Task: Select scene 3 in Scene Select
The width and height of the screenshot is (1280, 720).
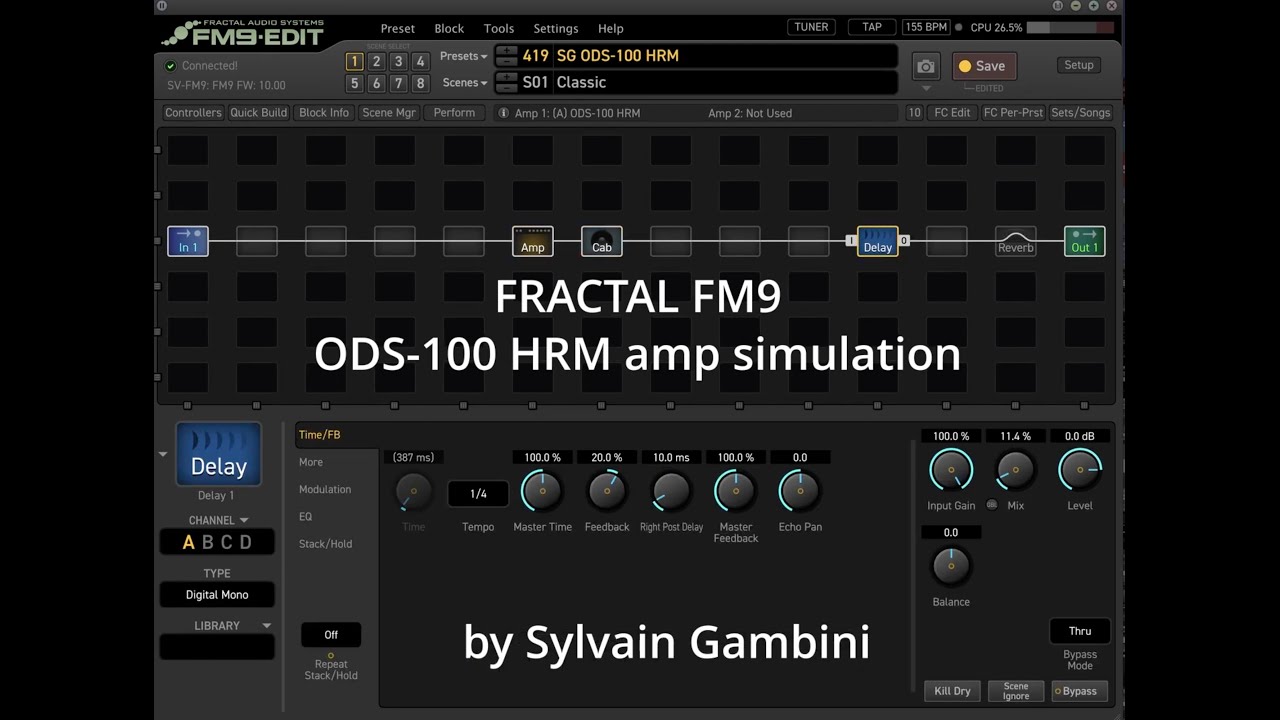Action: [398, 61]
